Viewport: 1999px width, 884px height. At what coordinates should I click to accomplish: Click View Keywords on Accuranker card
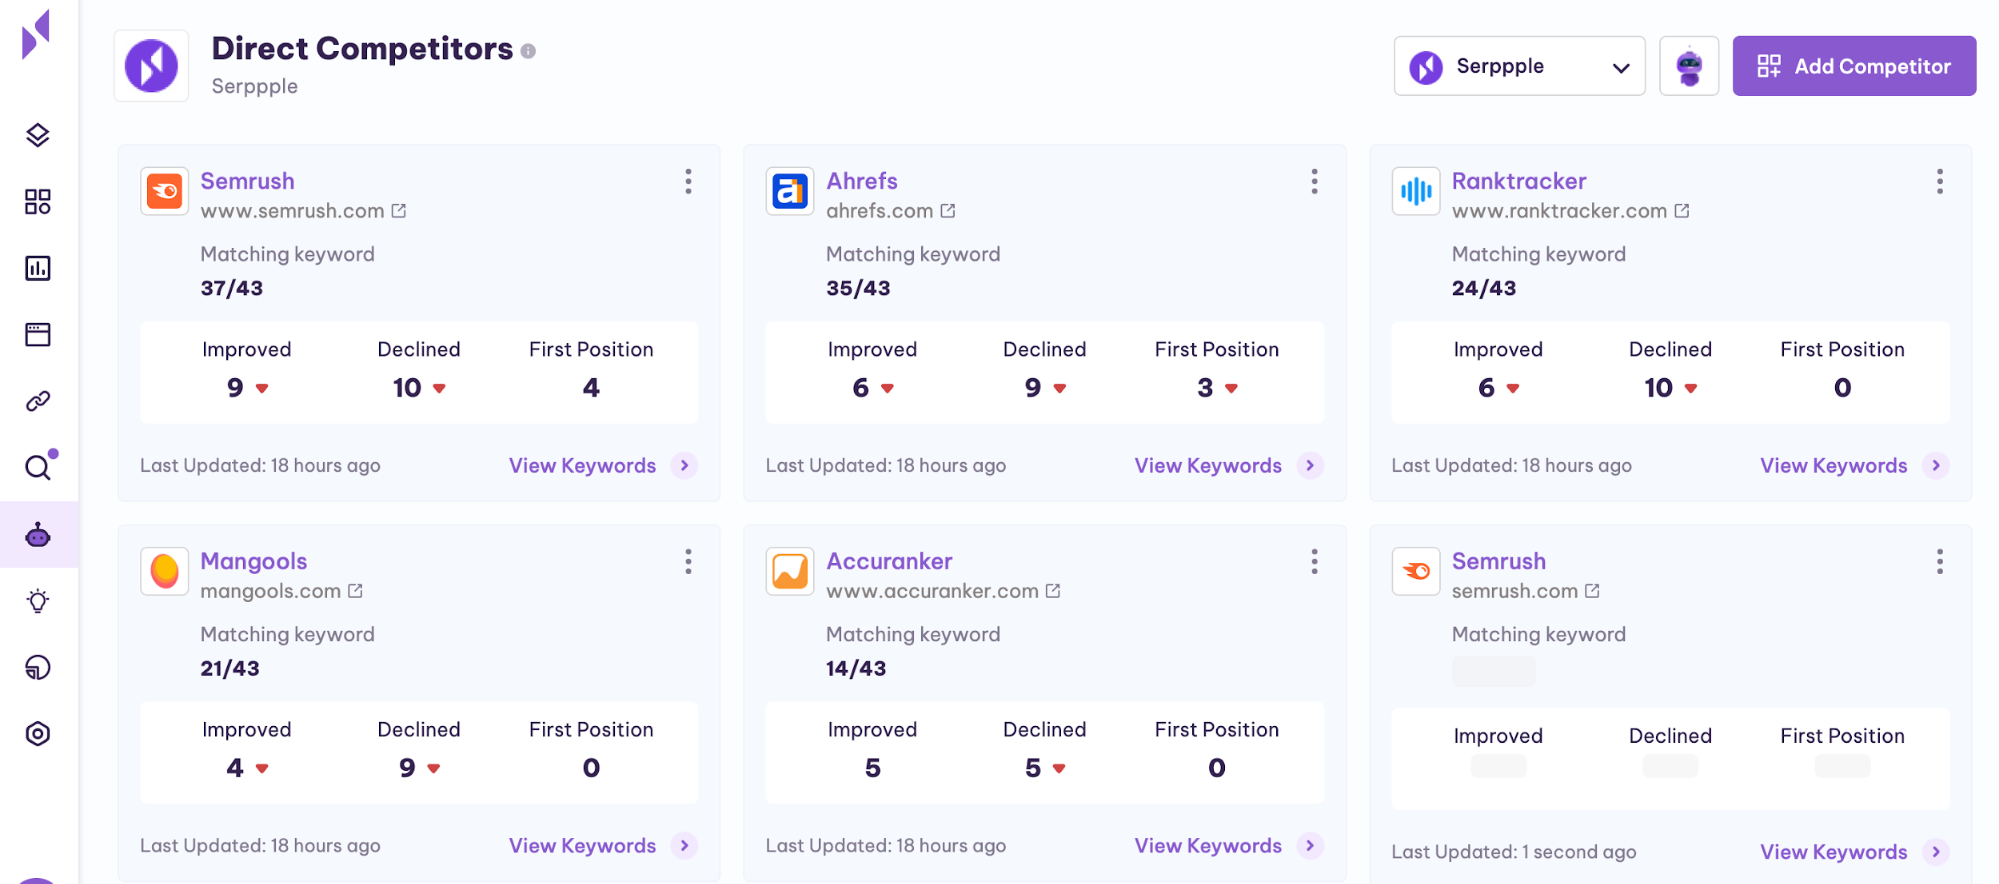1208,845
